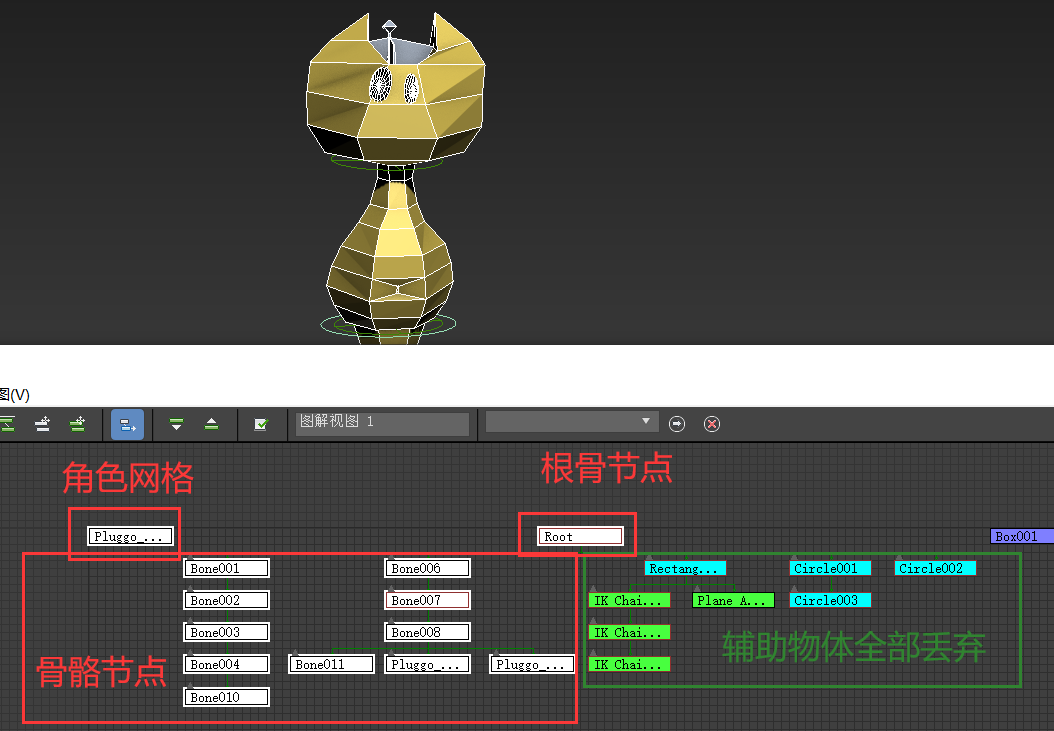Click the red X icon beside the find arrow
1054x731 pixels.
tap(712, 423)
